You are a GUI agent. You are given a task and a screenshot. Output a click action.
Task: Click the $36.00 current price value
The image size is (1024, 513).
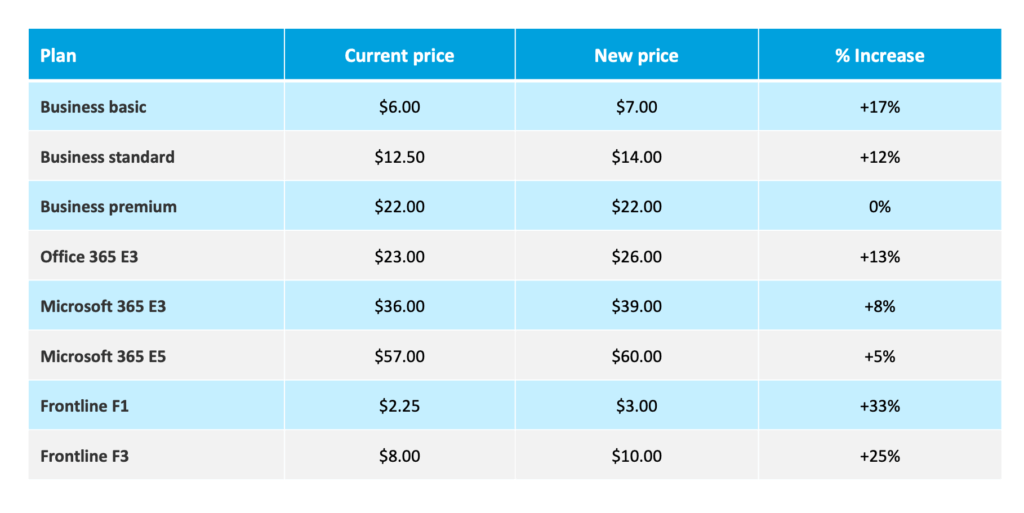click(x=399, y=306)
